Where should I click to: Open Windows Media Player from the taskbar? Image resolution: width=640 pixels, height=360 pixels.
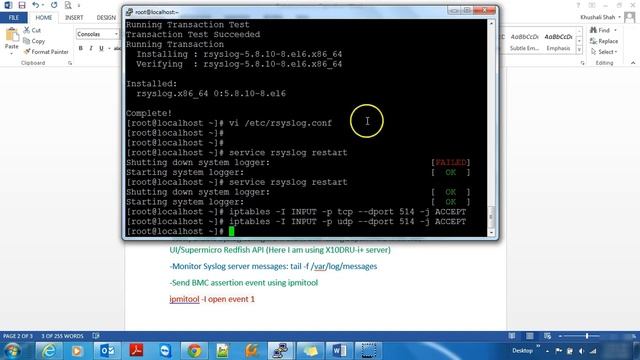77,351
